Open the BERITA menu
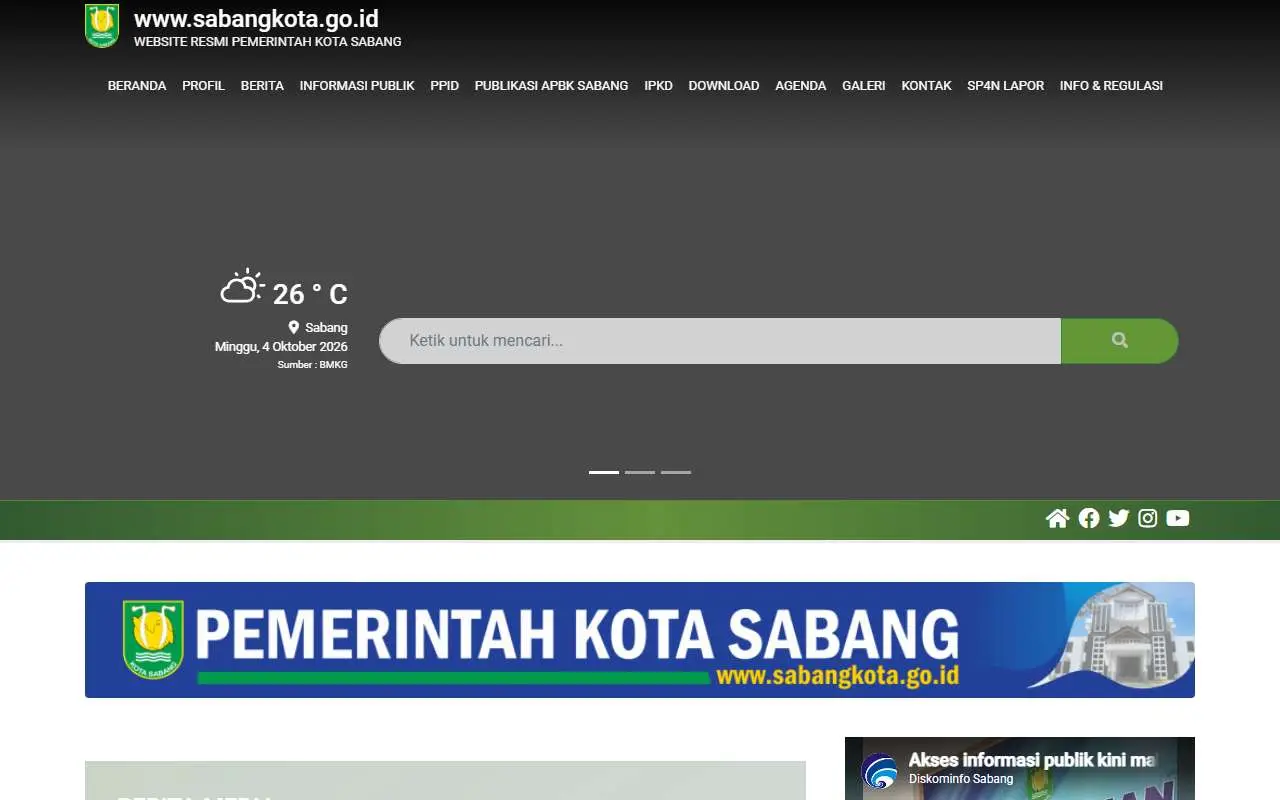Screen dimensions: 1280x800 [262, 86]
